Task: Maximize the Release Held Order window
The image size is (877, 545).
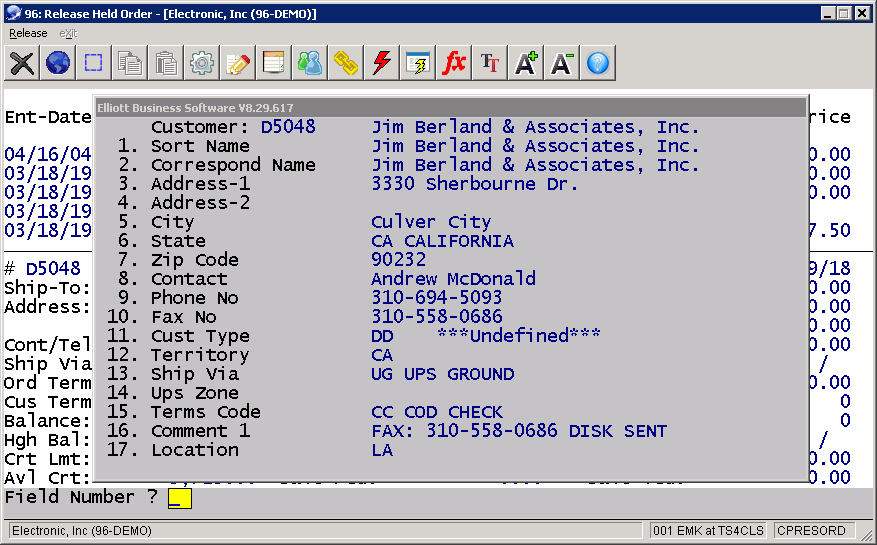Action: (x=845, y=13)
